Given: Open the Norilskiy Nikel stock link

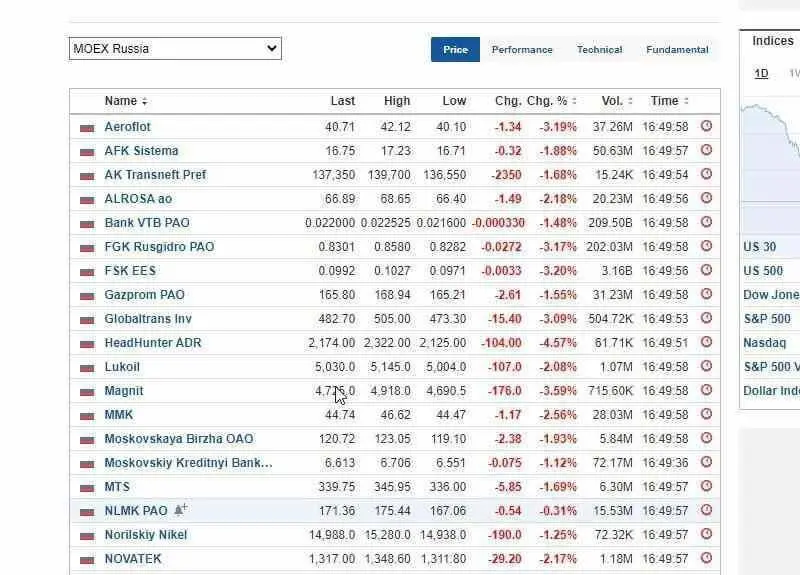Looking at the screenshot, I should pos(146,534).
